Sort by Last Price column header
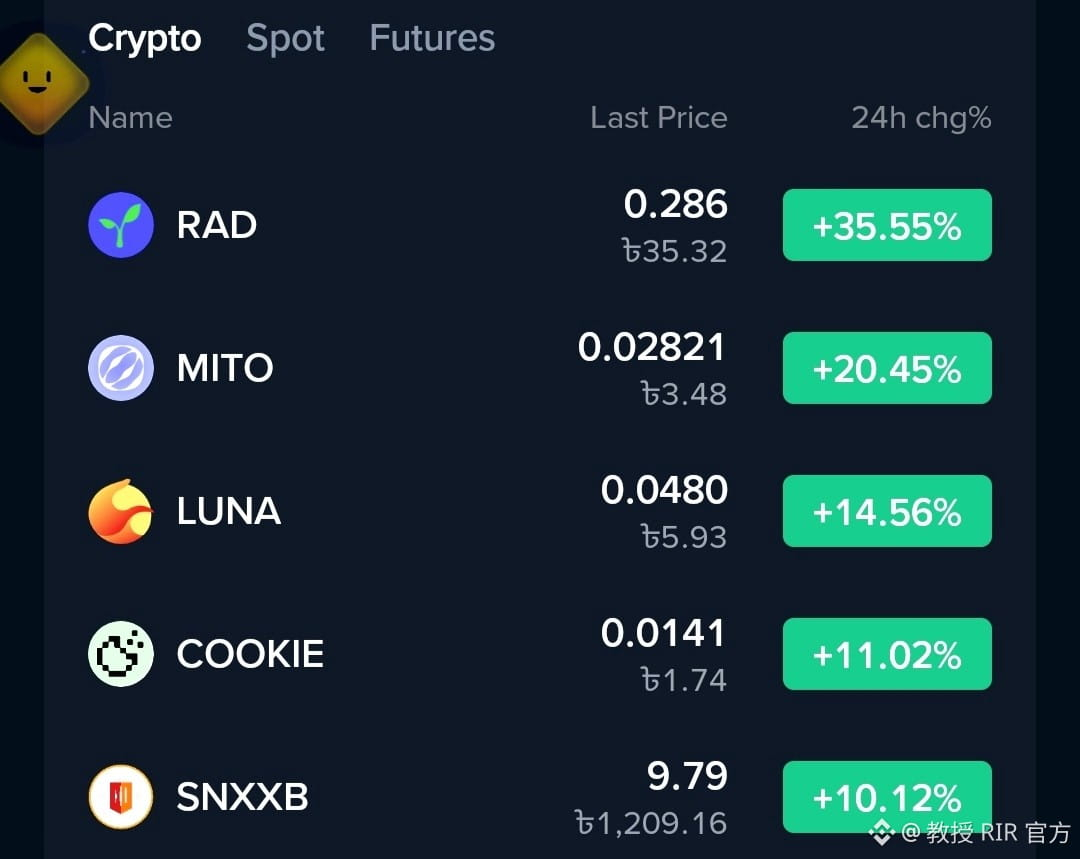1080x859 pixels. [x=658, y=118]
